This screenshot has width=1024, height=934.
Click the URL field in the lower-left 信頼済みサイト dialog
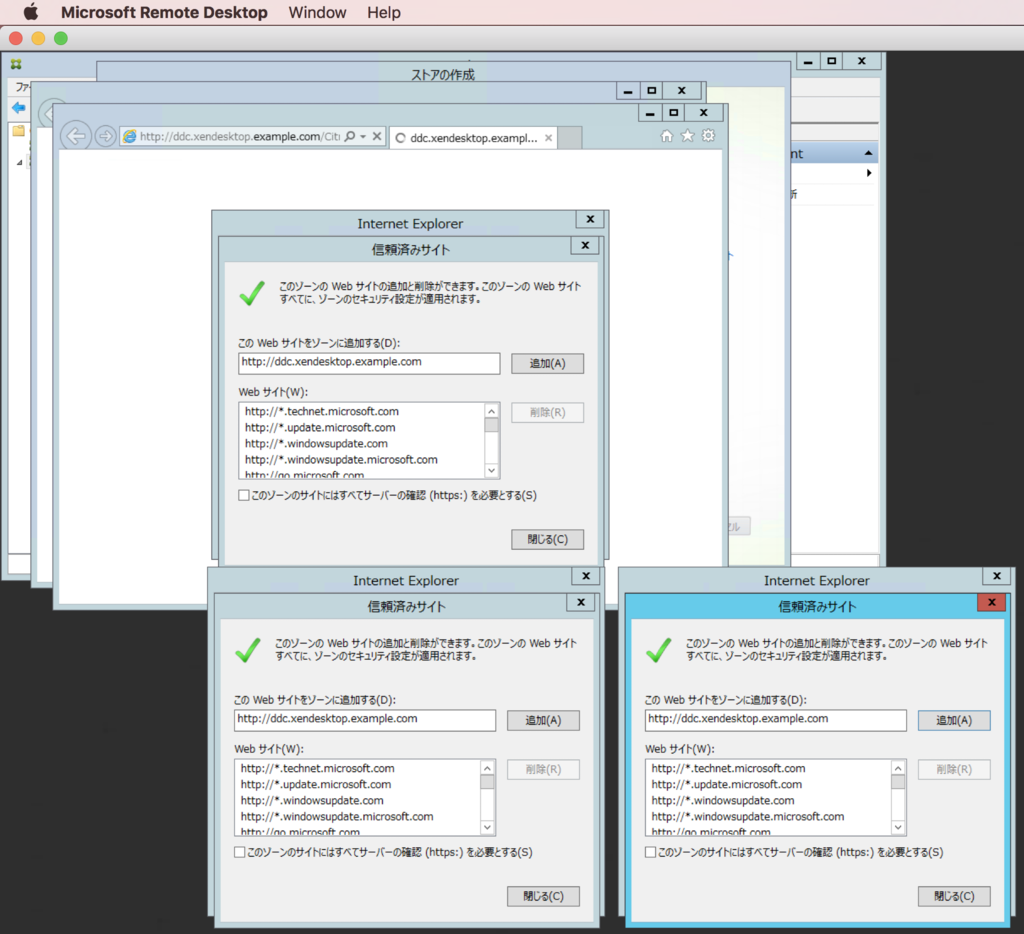click(x=365, y=719)
